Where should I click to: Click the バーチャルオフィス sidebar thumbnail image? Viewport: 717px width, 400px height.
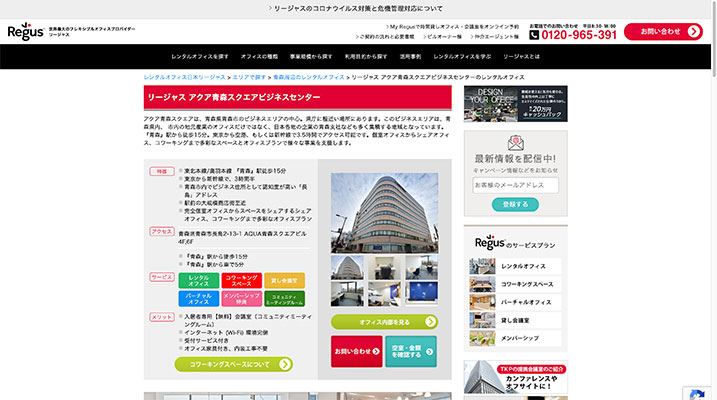pos(482,302)
